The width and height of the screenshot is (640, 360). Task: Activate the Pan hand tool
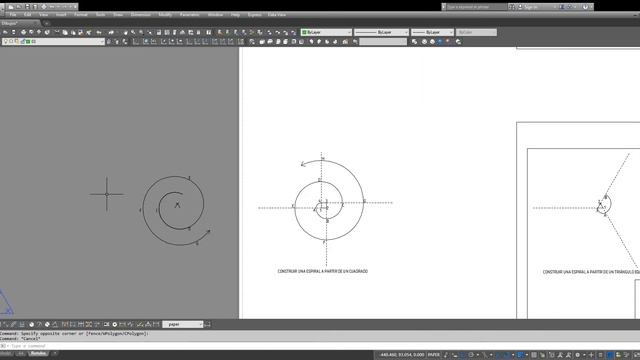[125, 32]
